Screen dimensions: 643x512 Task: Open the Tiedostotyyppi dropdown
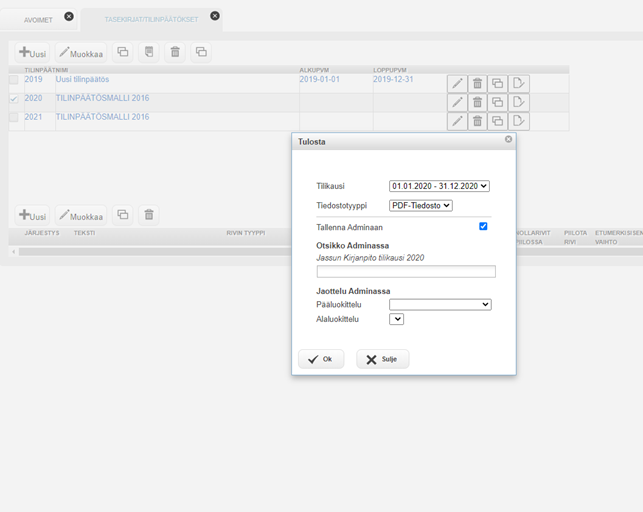click(x=421, y=205)
